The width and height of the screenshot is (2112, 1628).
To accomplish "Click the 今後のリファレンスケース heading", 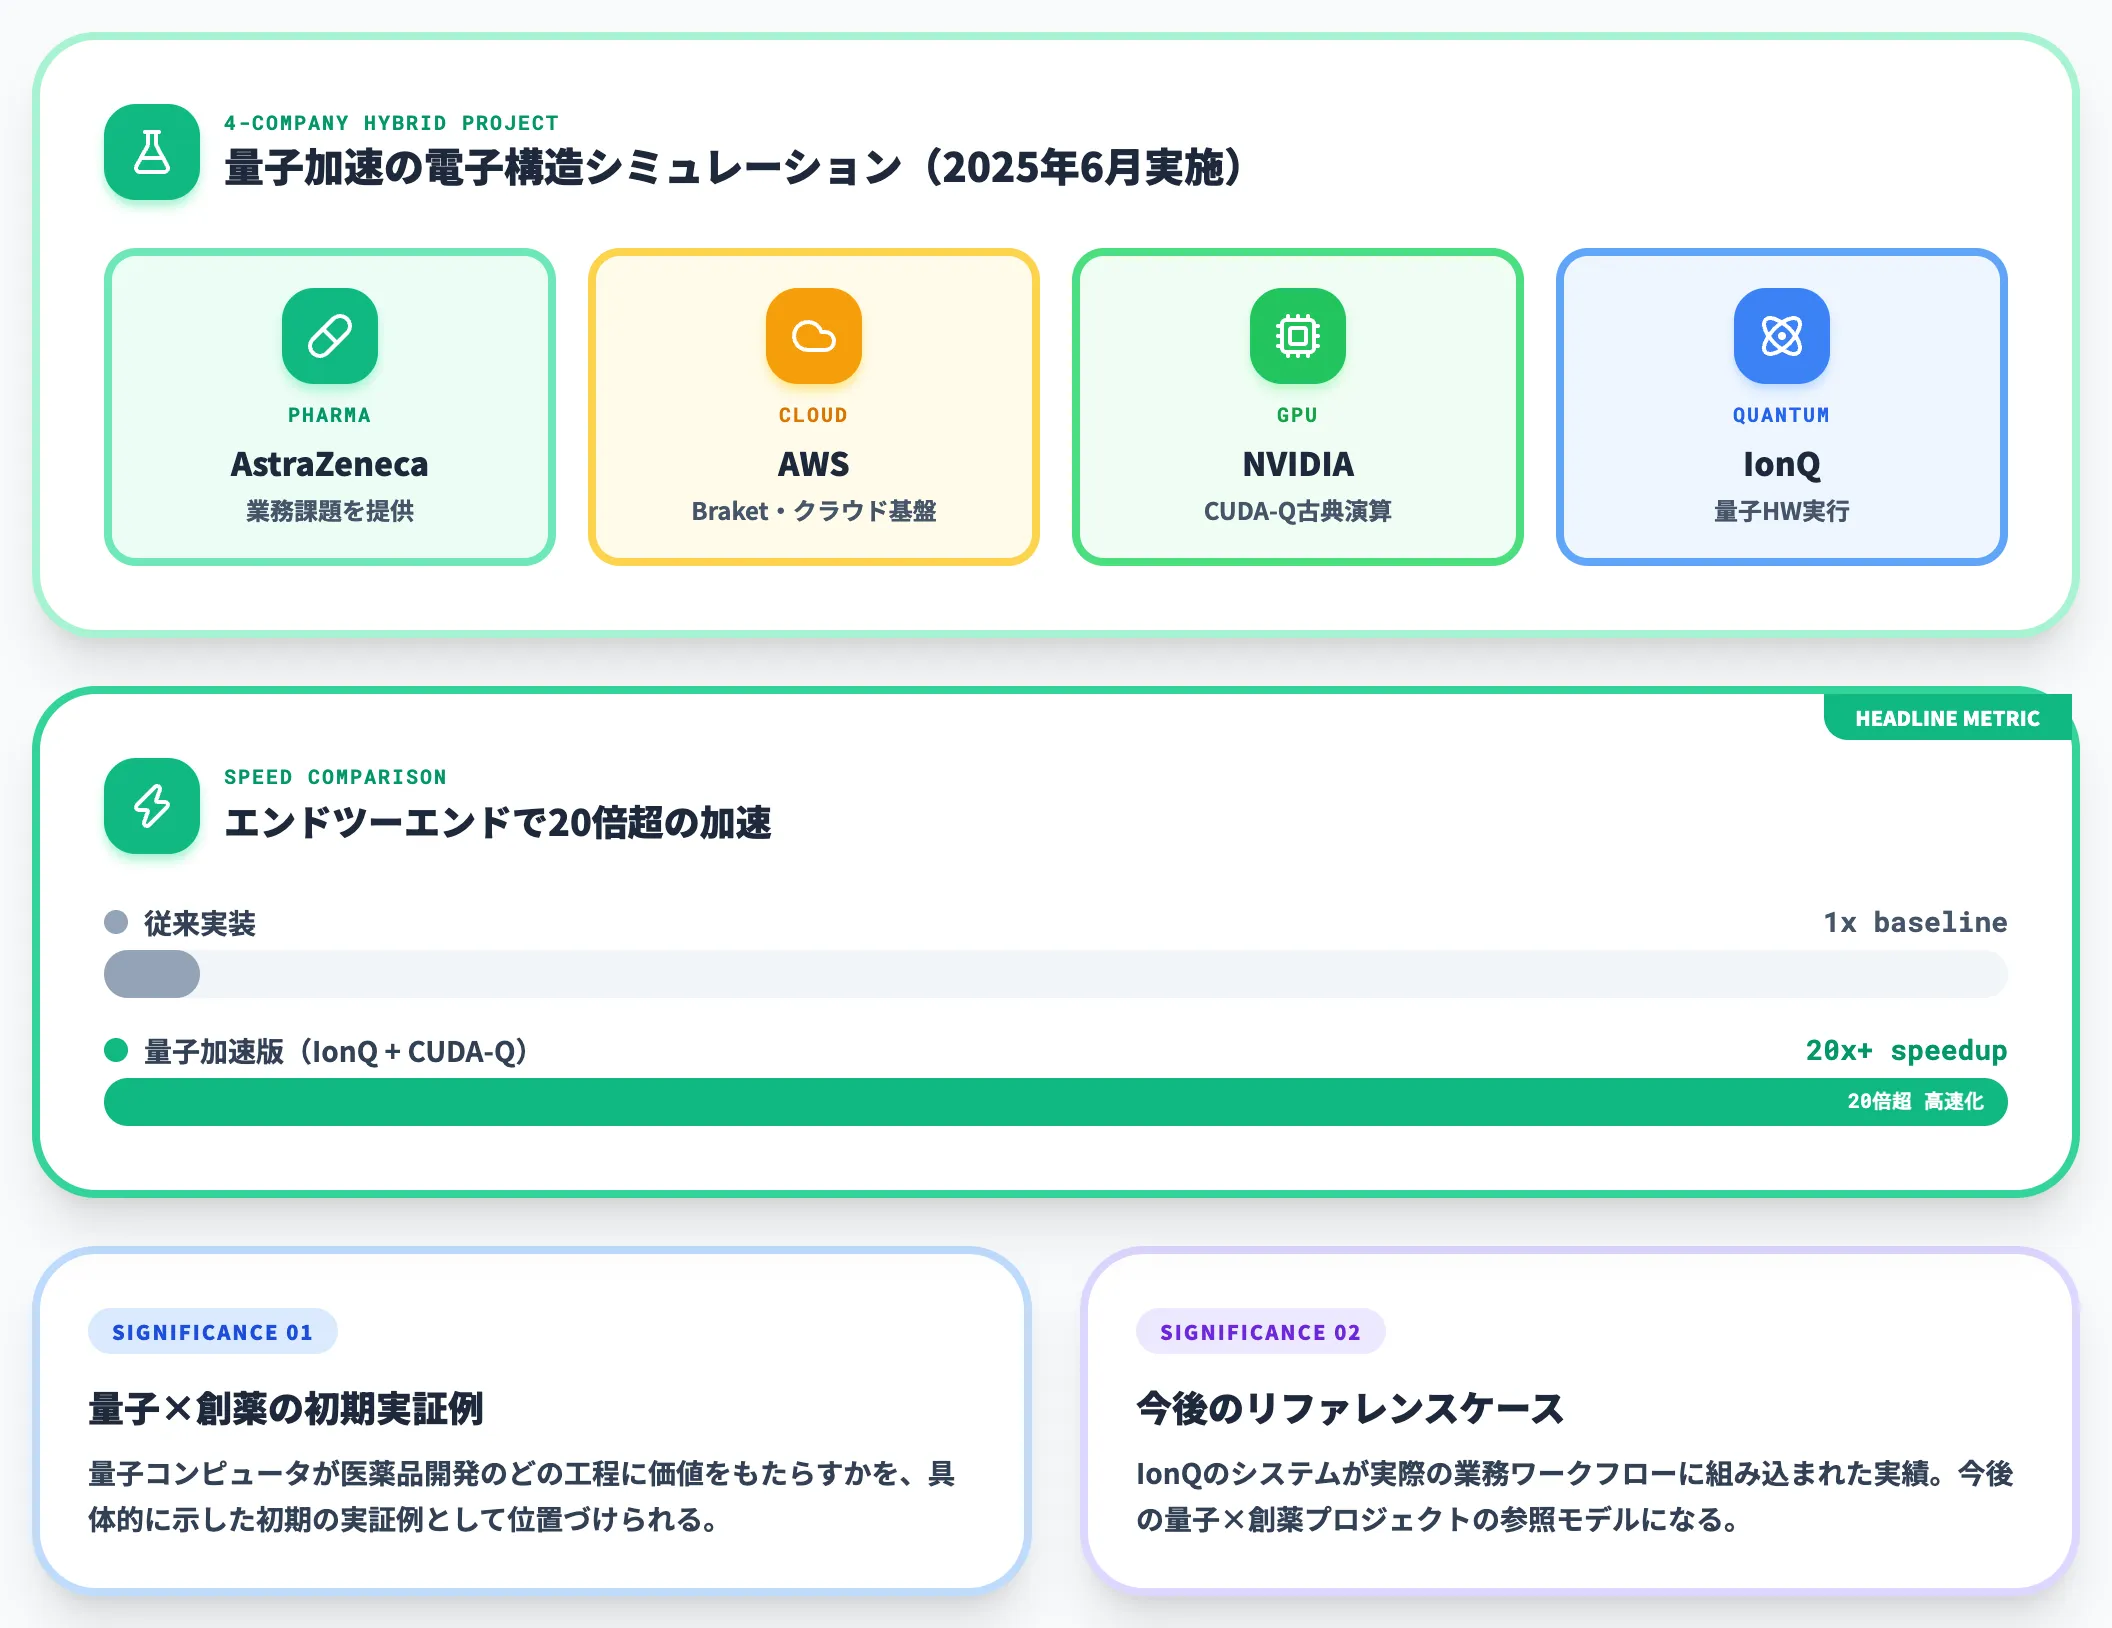I will tap(1350, 1408).
